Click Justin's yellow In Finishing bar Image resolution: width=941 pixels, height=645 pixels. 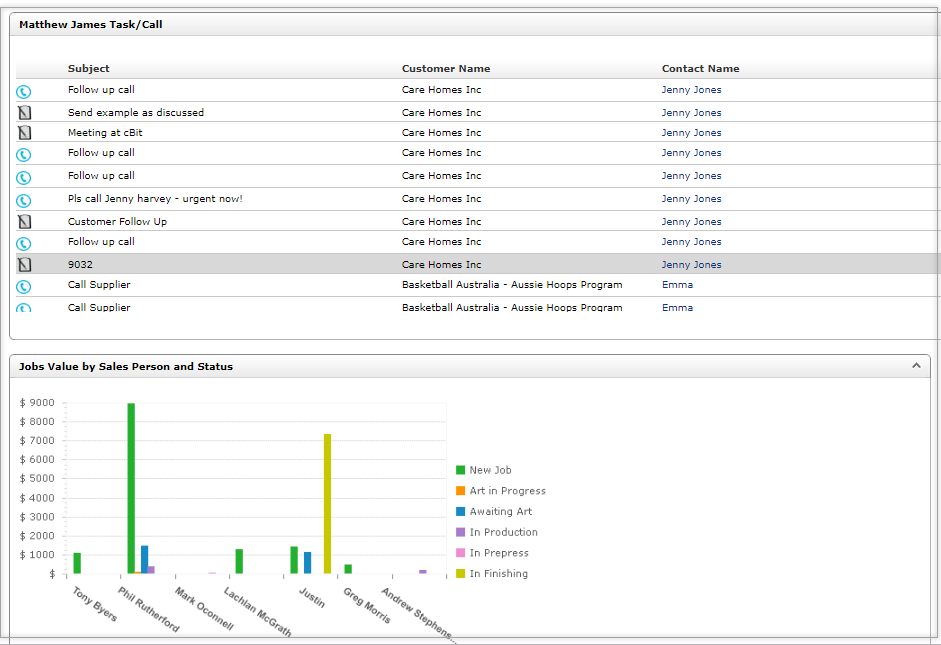click(327, 504)
